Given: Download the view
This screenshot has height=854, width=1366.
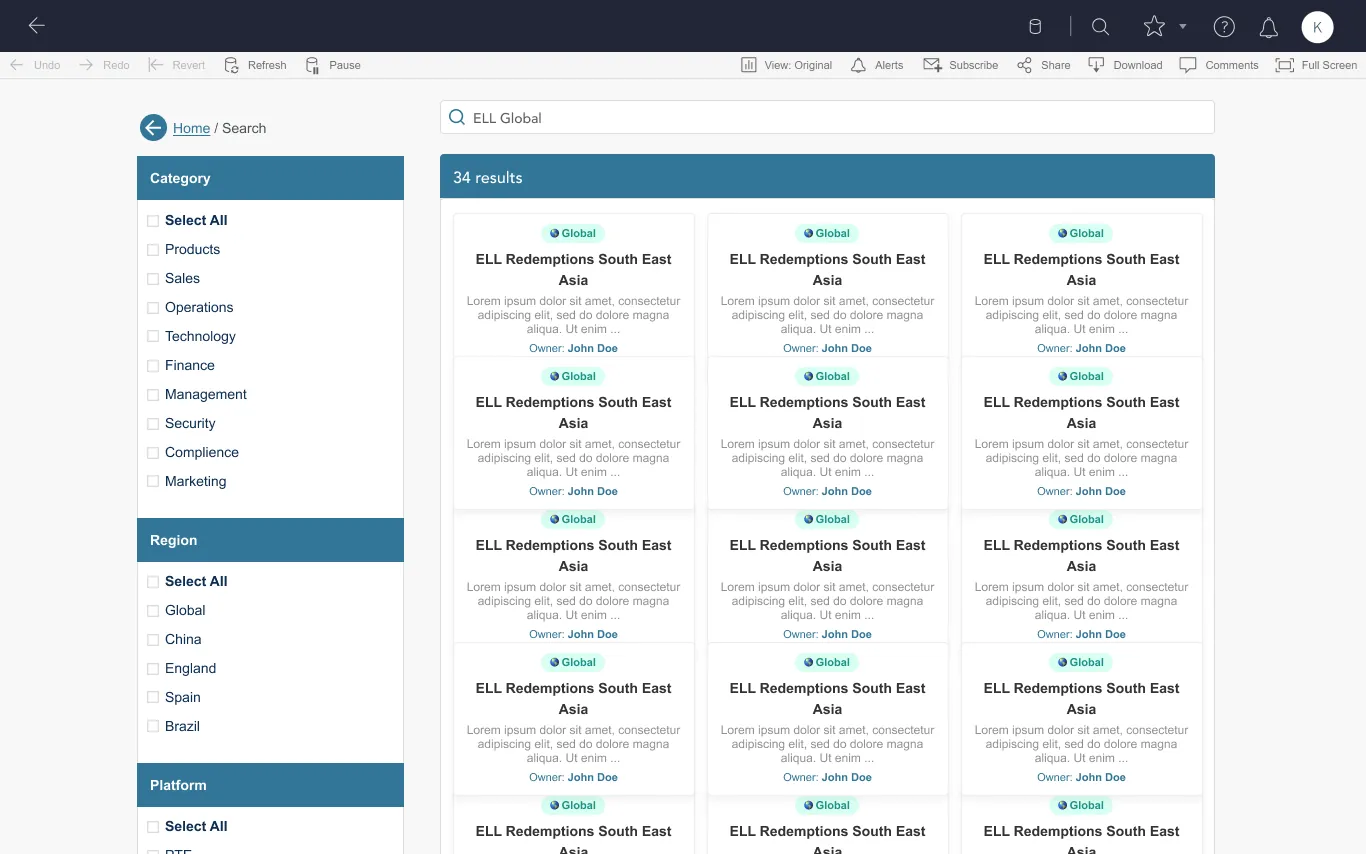Looking at the screenshot, I should (x=1125, y=65).
